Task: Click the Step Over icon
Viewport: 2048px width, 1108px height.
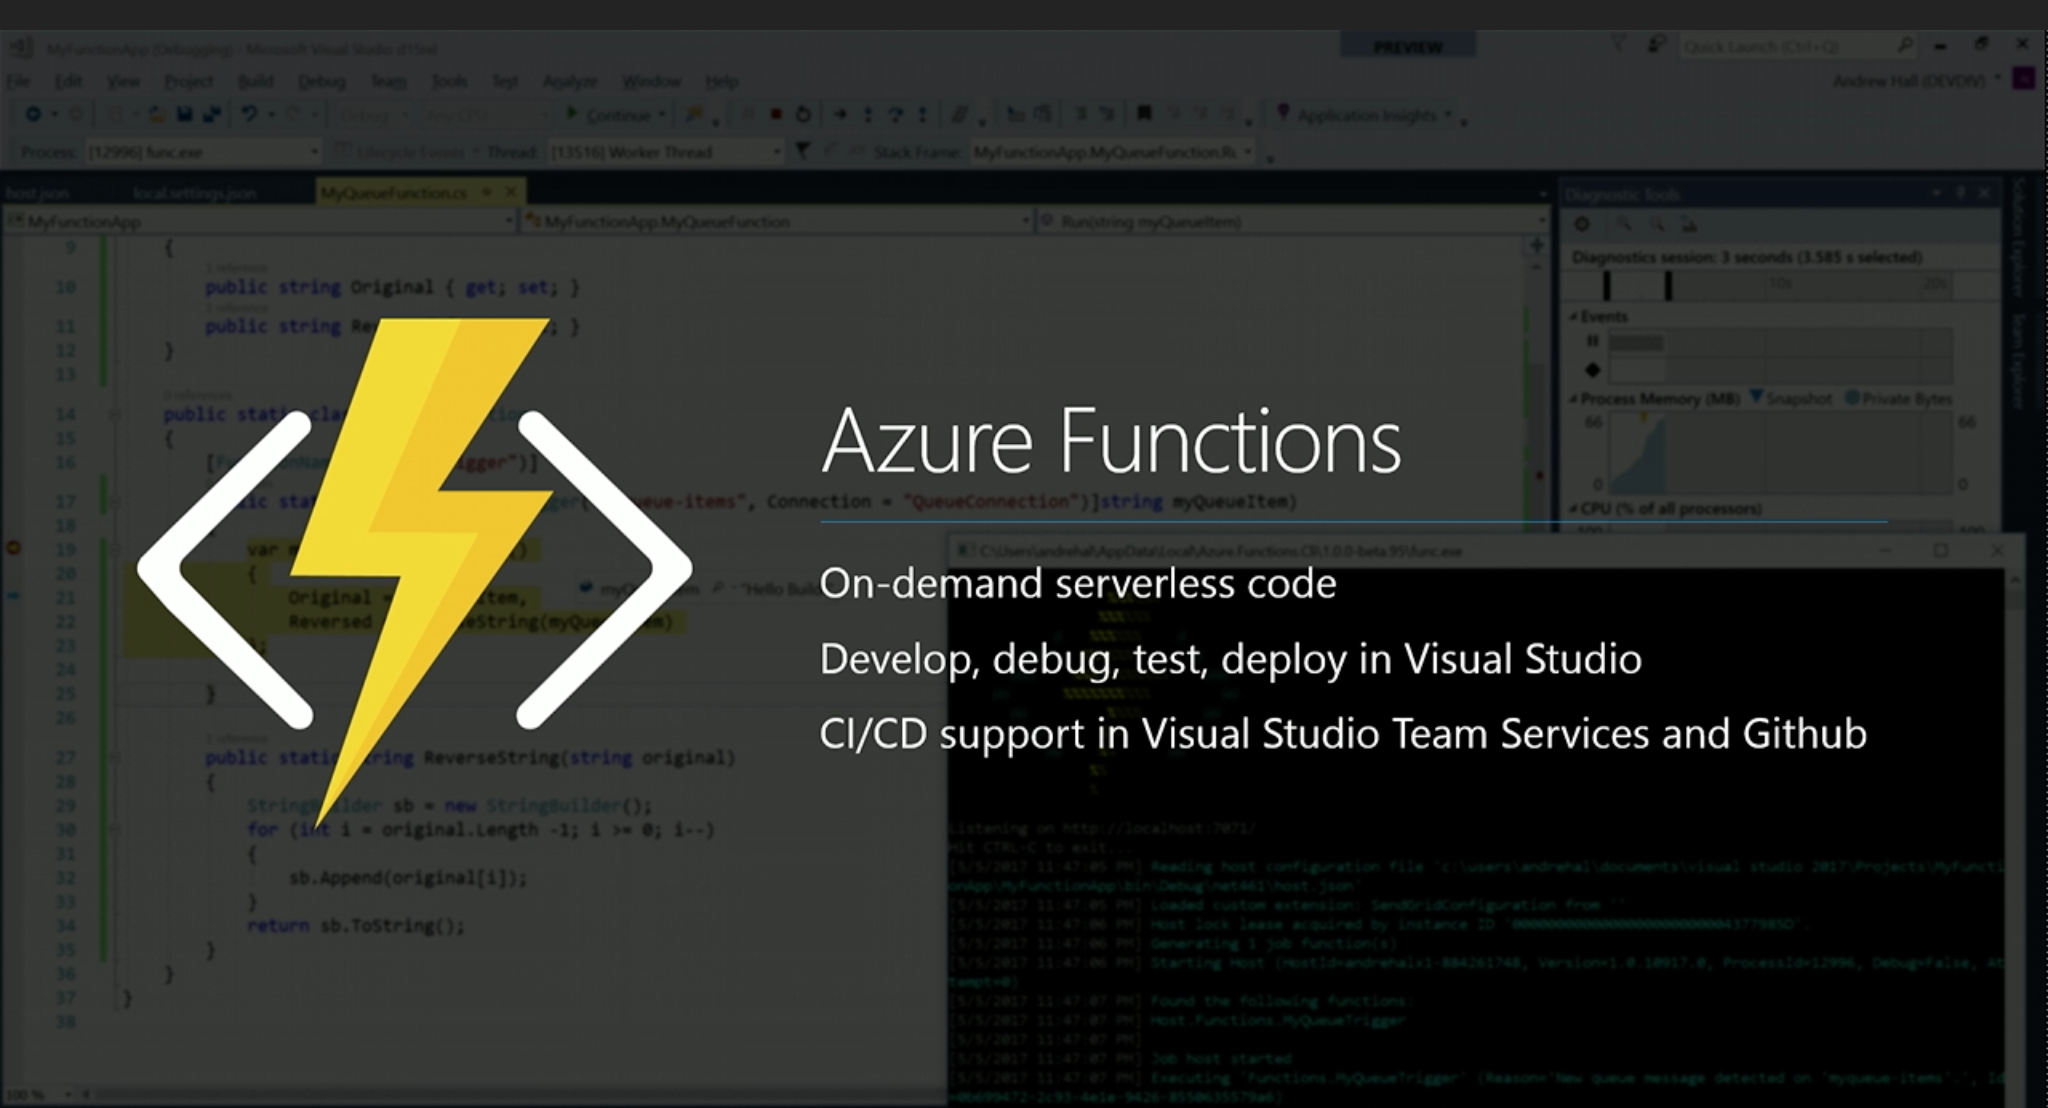Action: [x=895, y=115]
